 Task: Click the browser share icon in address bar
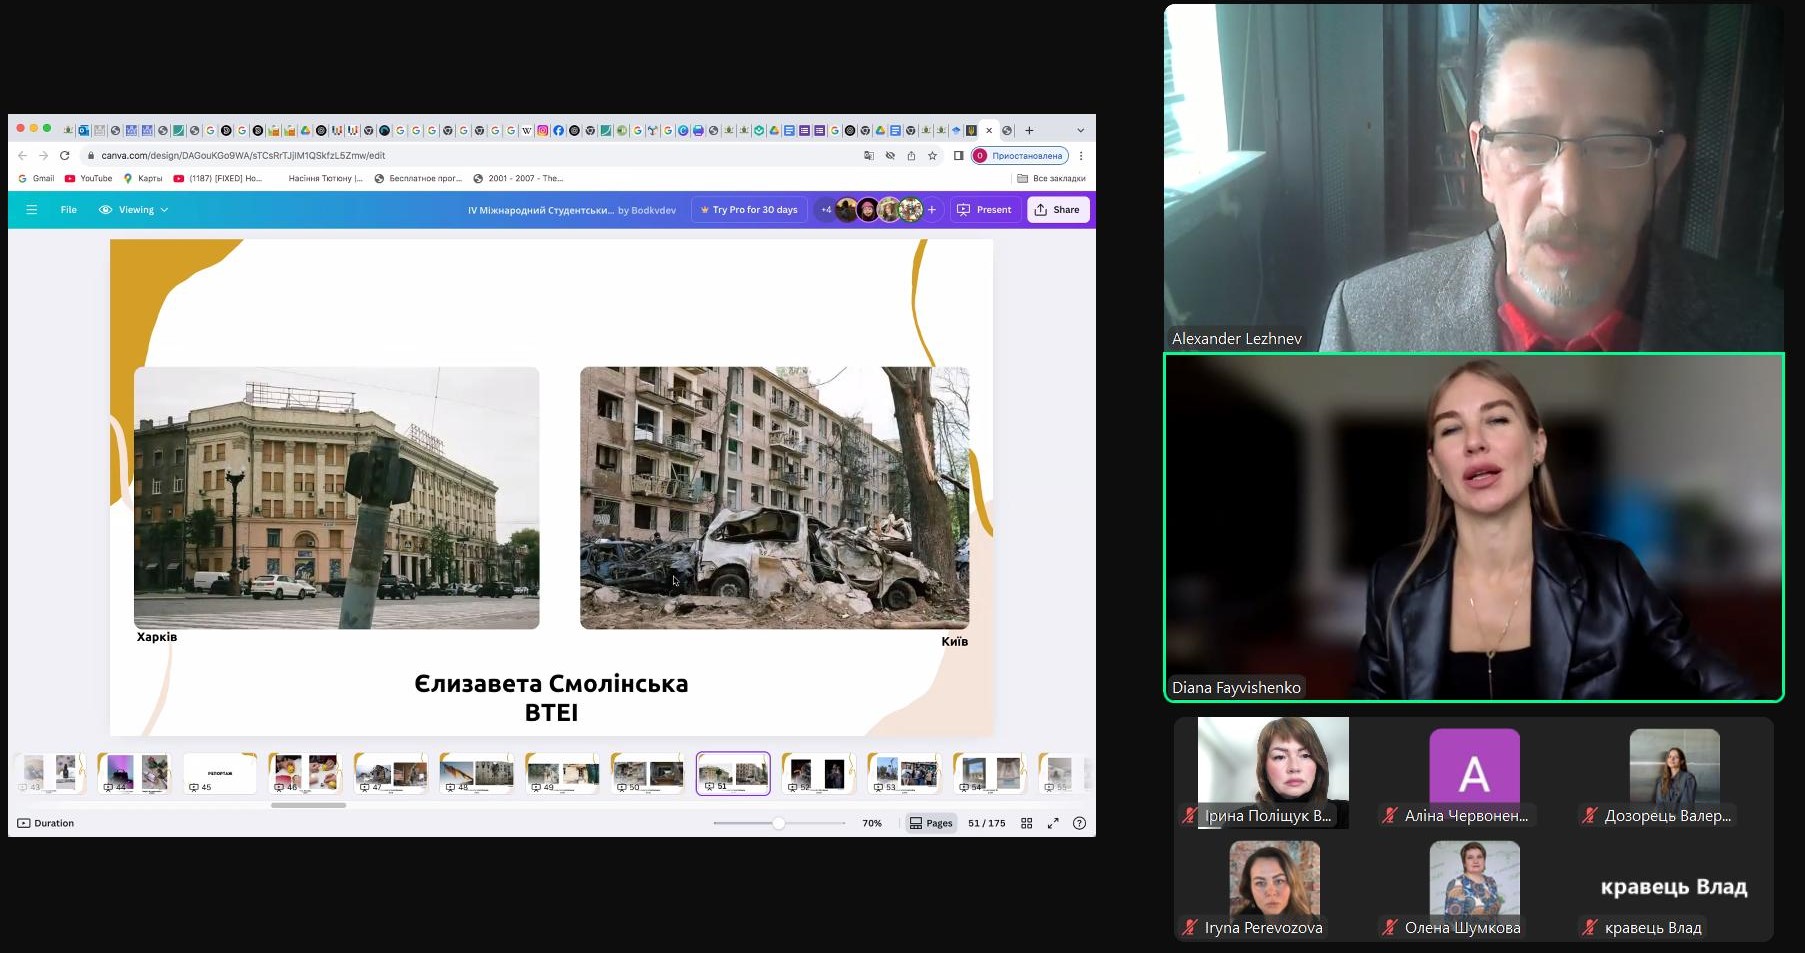[x=911, y=156]
